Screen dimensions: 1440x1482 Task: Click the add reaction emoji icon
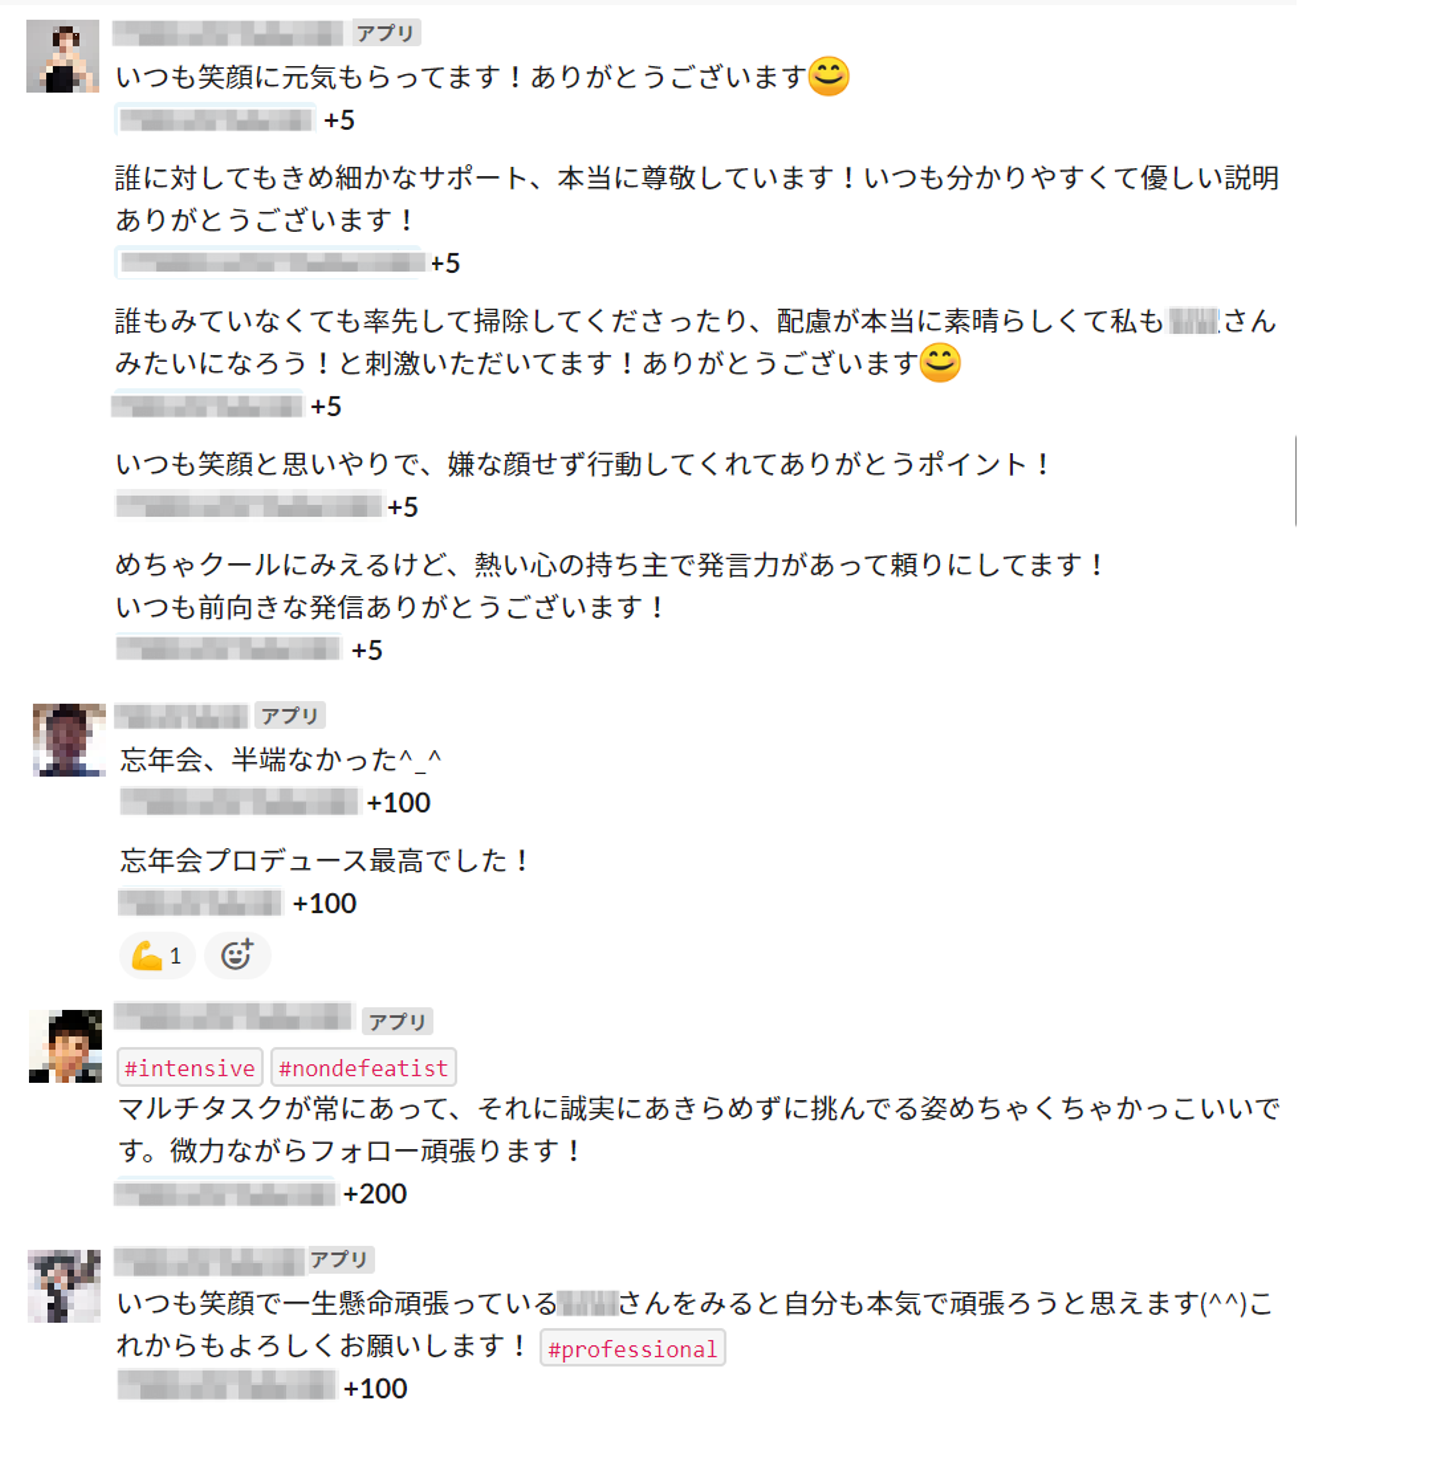point(237,955)
